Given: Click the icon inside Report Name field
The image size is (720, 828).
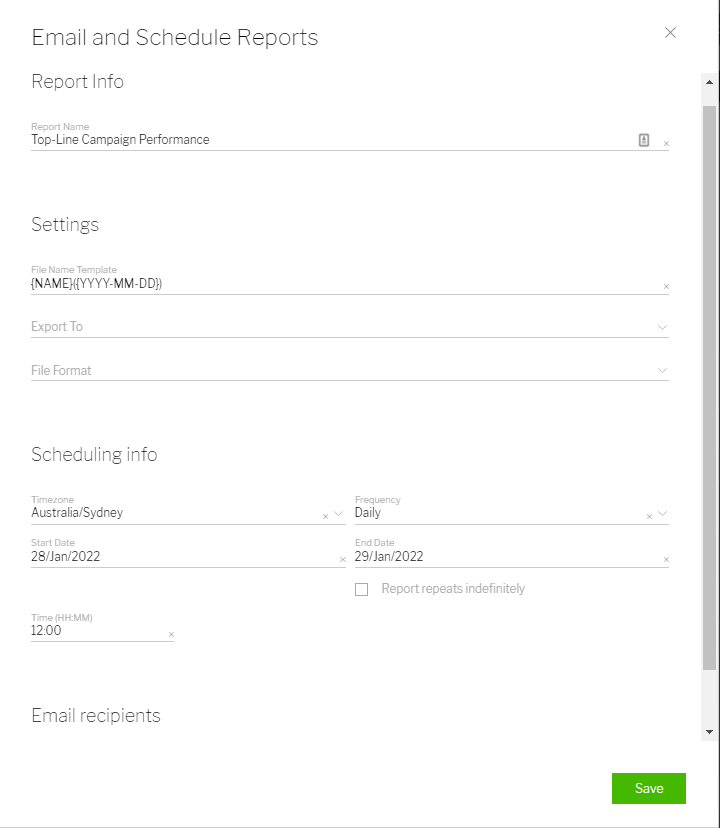Looking at the screenshot, I should click(x=644, y=140).
